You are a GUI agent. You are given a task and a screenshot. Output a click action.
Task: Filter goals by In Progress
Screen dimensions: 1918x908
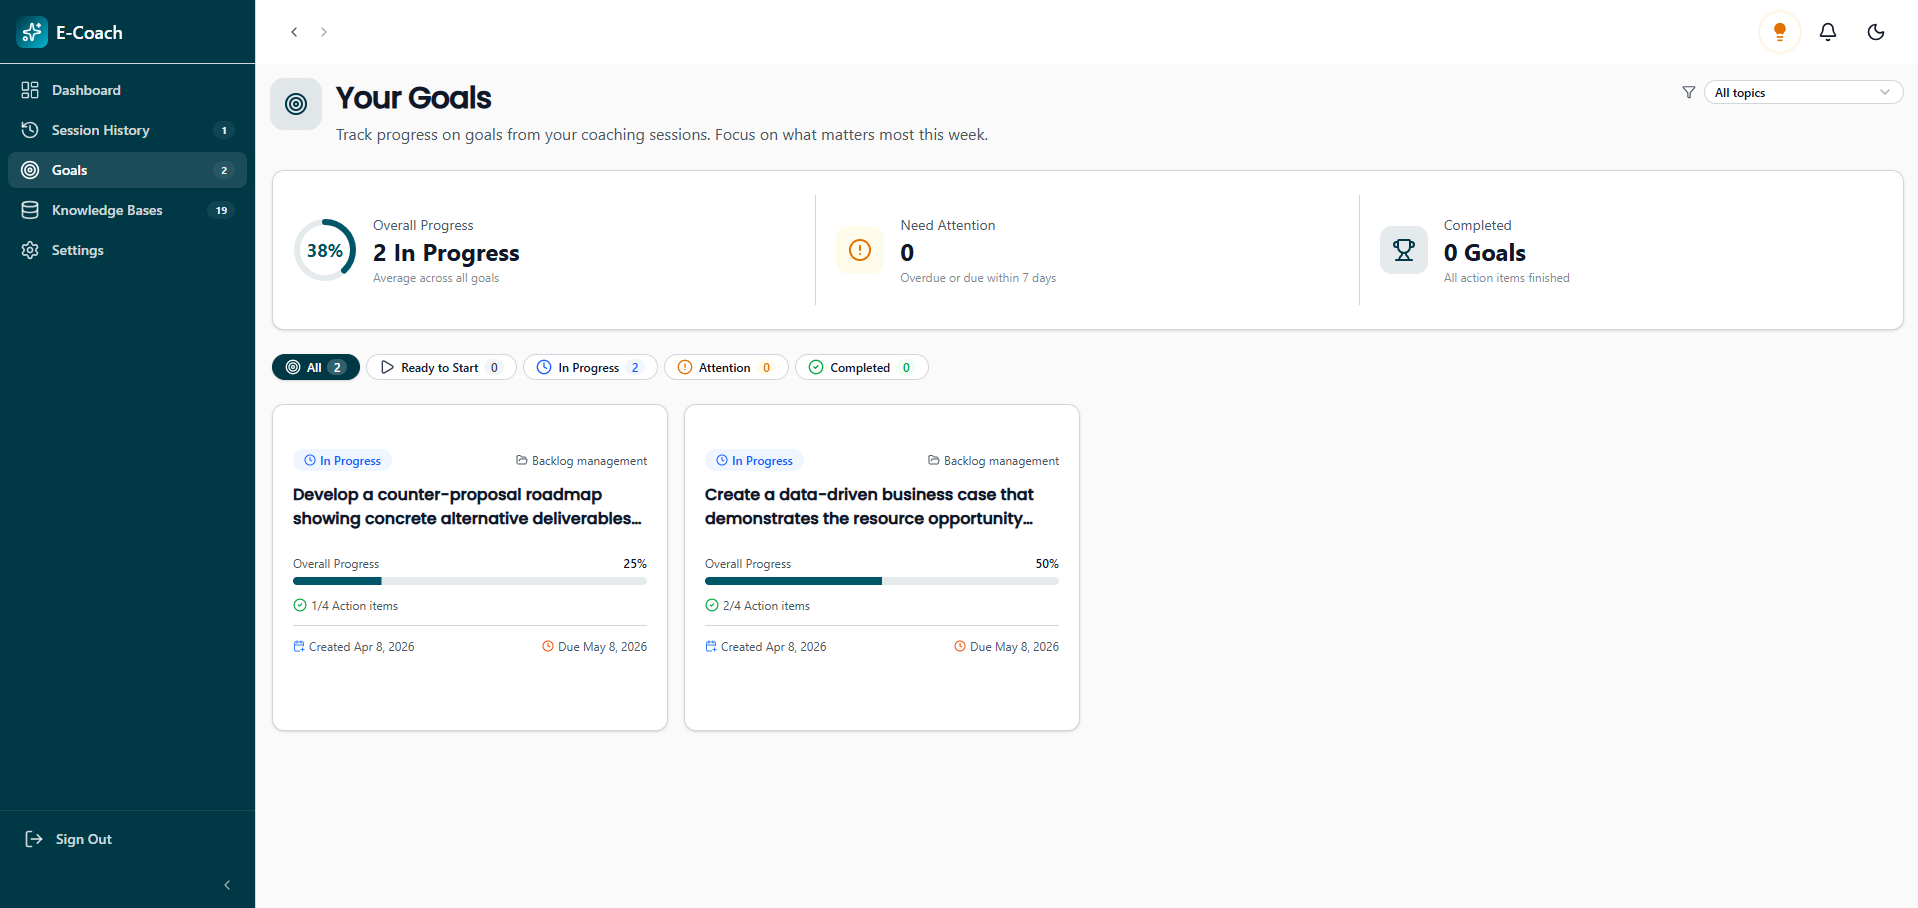click(x=589, y=367)
